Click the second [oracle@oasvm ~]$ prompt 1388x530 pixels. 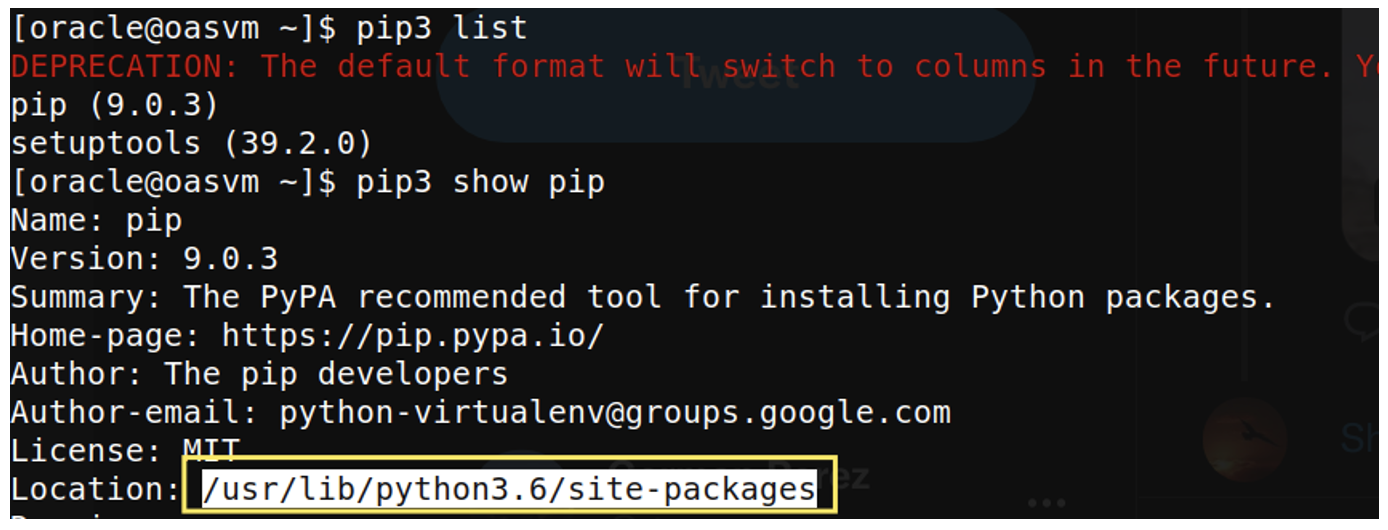click(174, 182)
